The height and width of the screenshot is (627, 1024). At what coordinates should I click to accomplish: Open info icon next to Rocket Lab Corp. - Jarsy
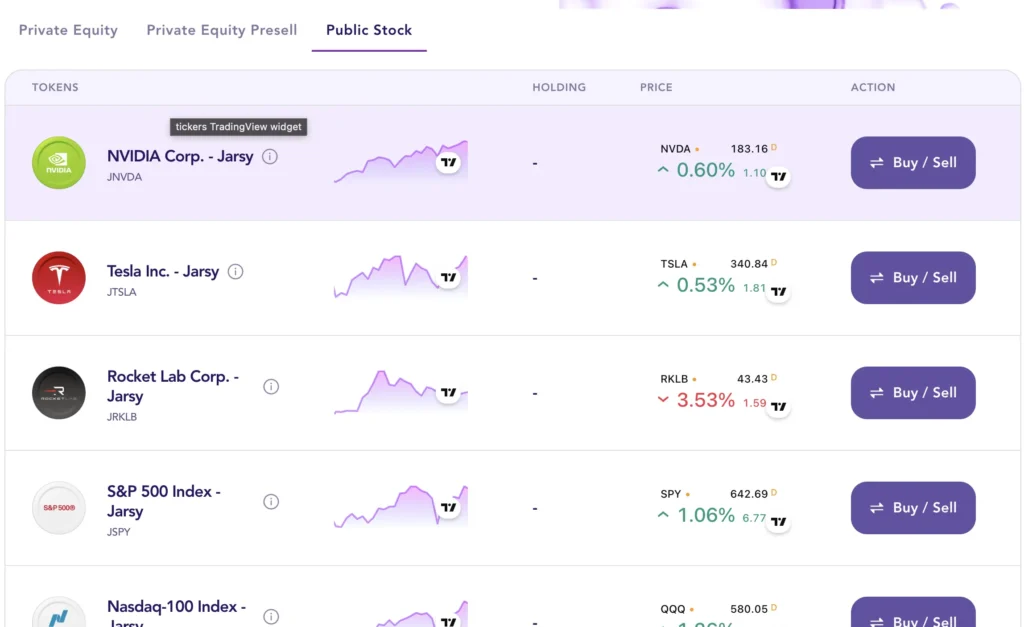click(271, 387)
